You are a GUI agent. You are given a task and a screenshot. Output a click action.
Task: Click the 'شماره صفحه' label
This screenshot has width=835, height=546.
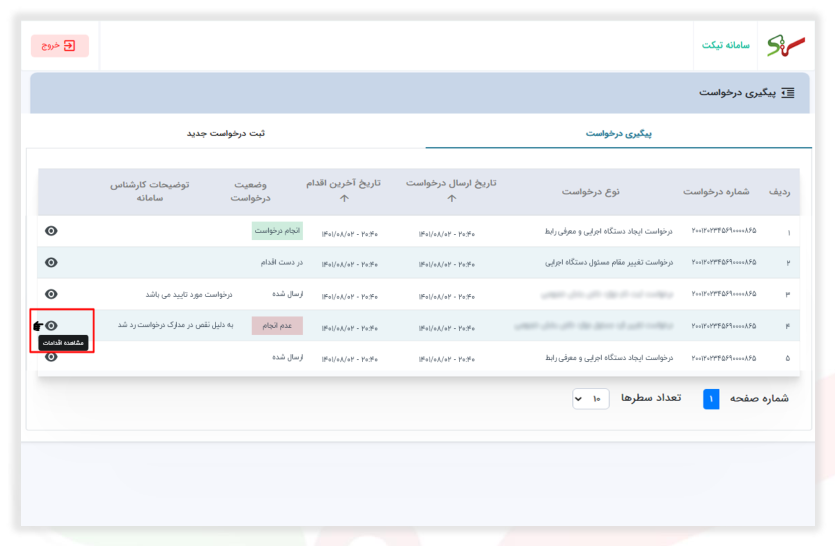759,398
